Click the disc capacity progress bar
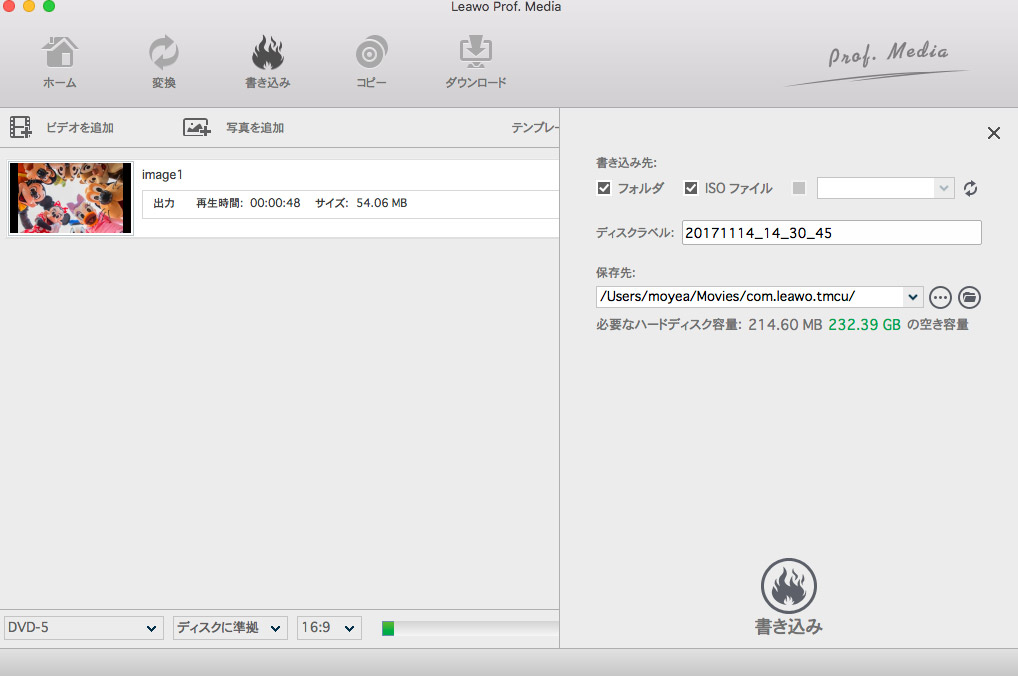The height and width of the screenshot is (676, 1018). (470, 628)
